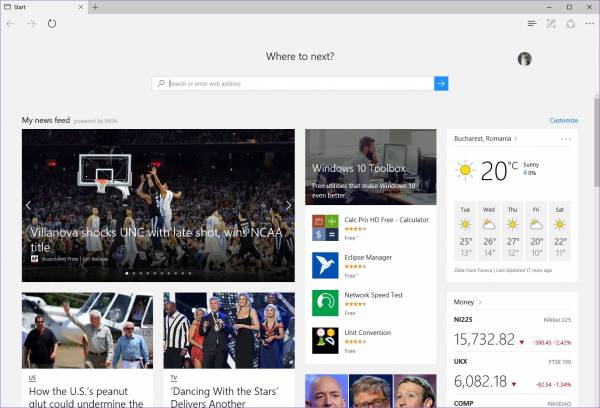Open the tech billionaires photo story
This screenshot has height=408, width=600.
click(370, 391)
